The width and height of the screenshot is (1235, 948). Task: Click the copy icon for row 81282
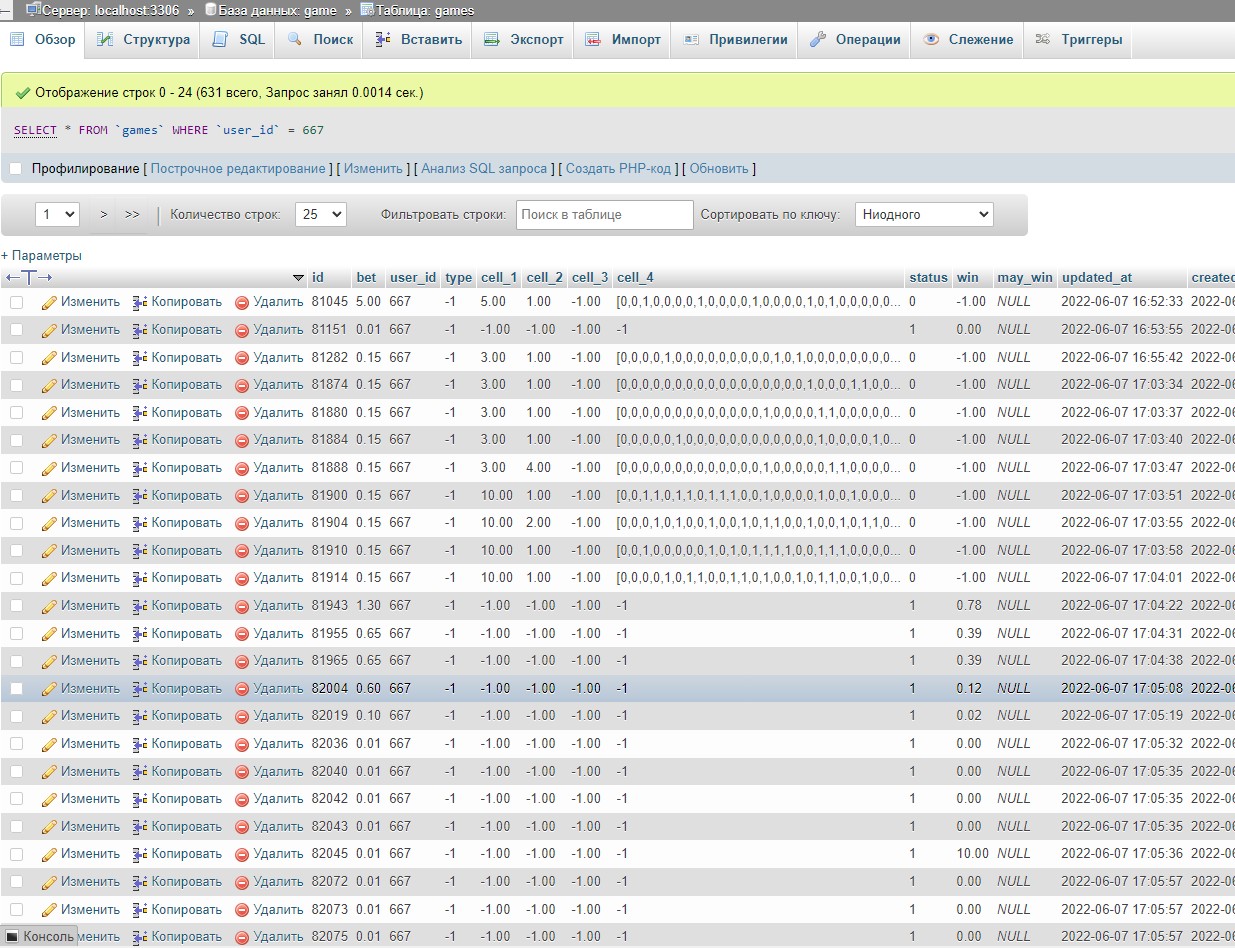tap(140, 358)
